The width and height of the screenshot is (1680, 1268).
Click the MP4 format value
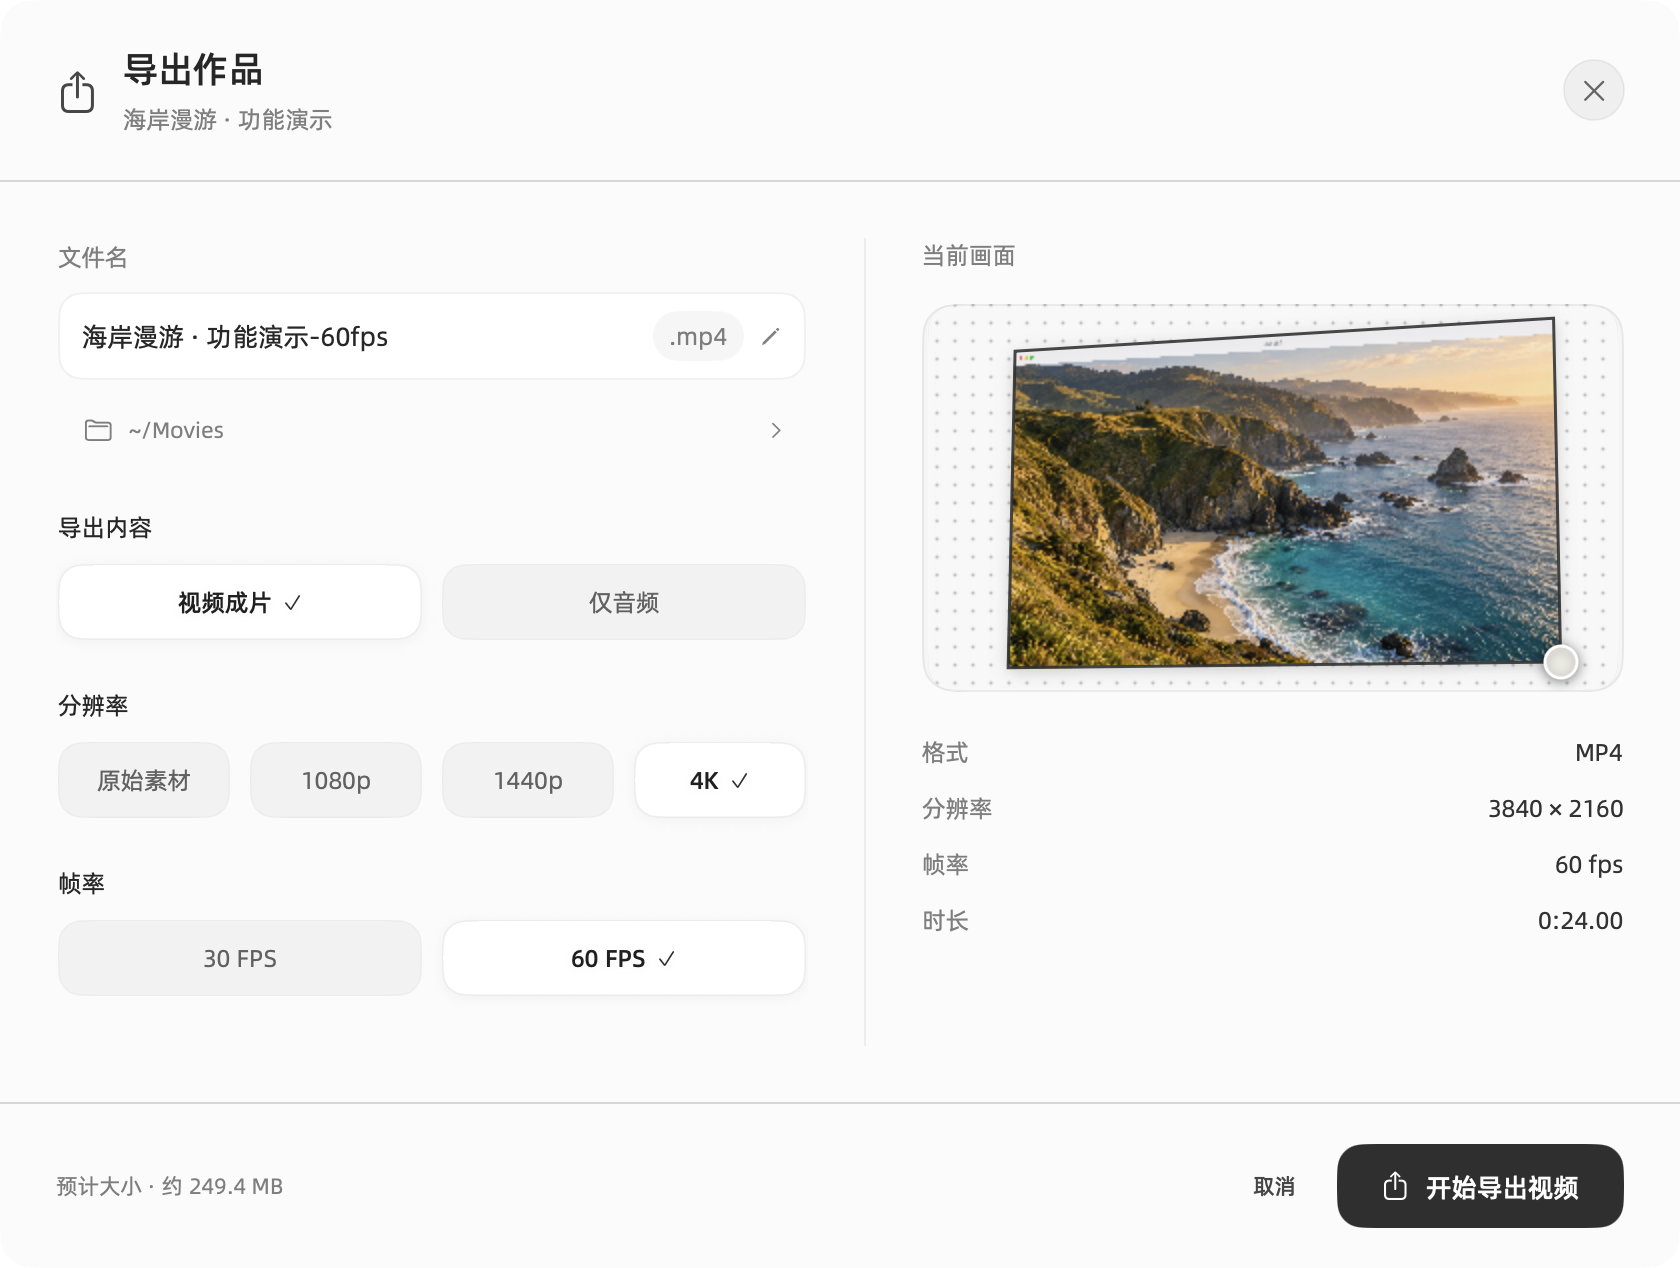coord(1598,752)
